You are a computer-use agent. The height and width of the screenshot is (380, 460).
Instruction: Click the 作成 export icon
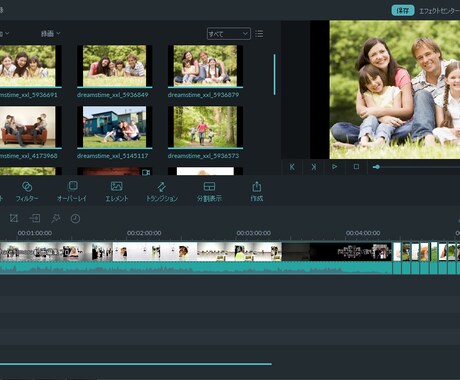[x=257, y=192]
